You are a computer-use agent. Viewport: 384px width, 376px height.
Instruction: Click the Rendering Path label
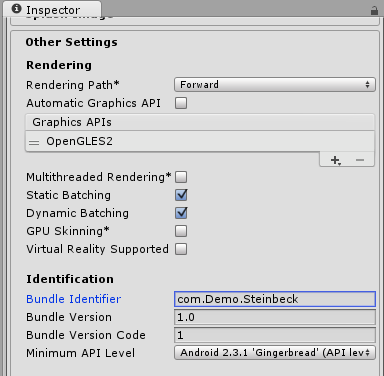click(73, 85)
